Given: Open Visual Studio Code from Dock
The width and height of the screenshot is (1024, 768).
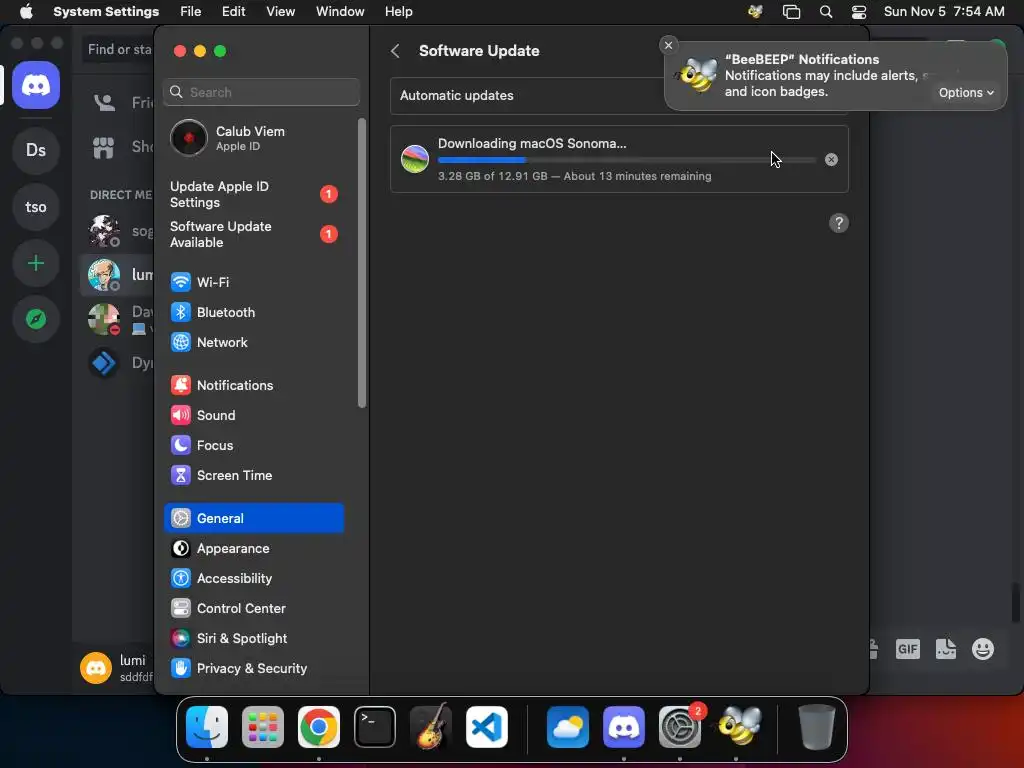Looking at the screenshot, I should coord(487,727).
